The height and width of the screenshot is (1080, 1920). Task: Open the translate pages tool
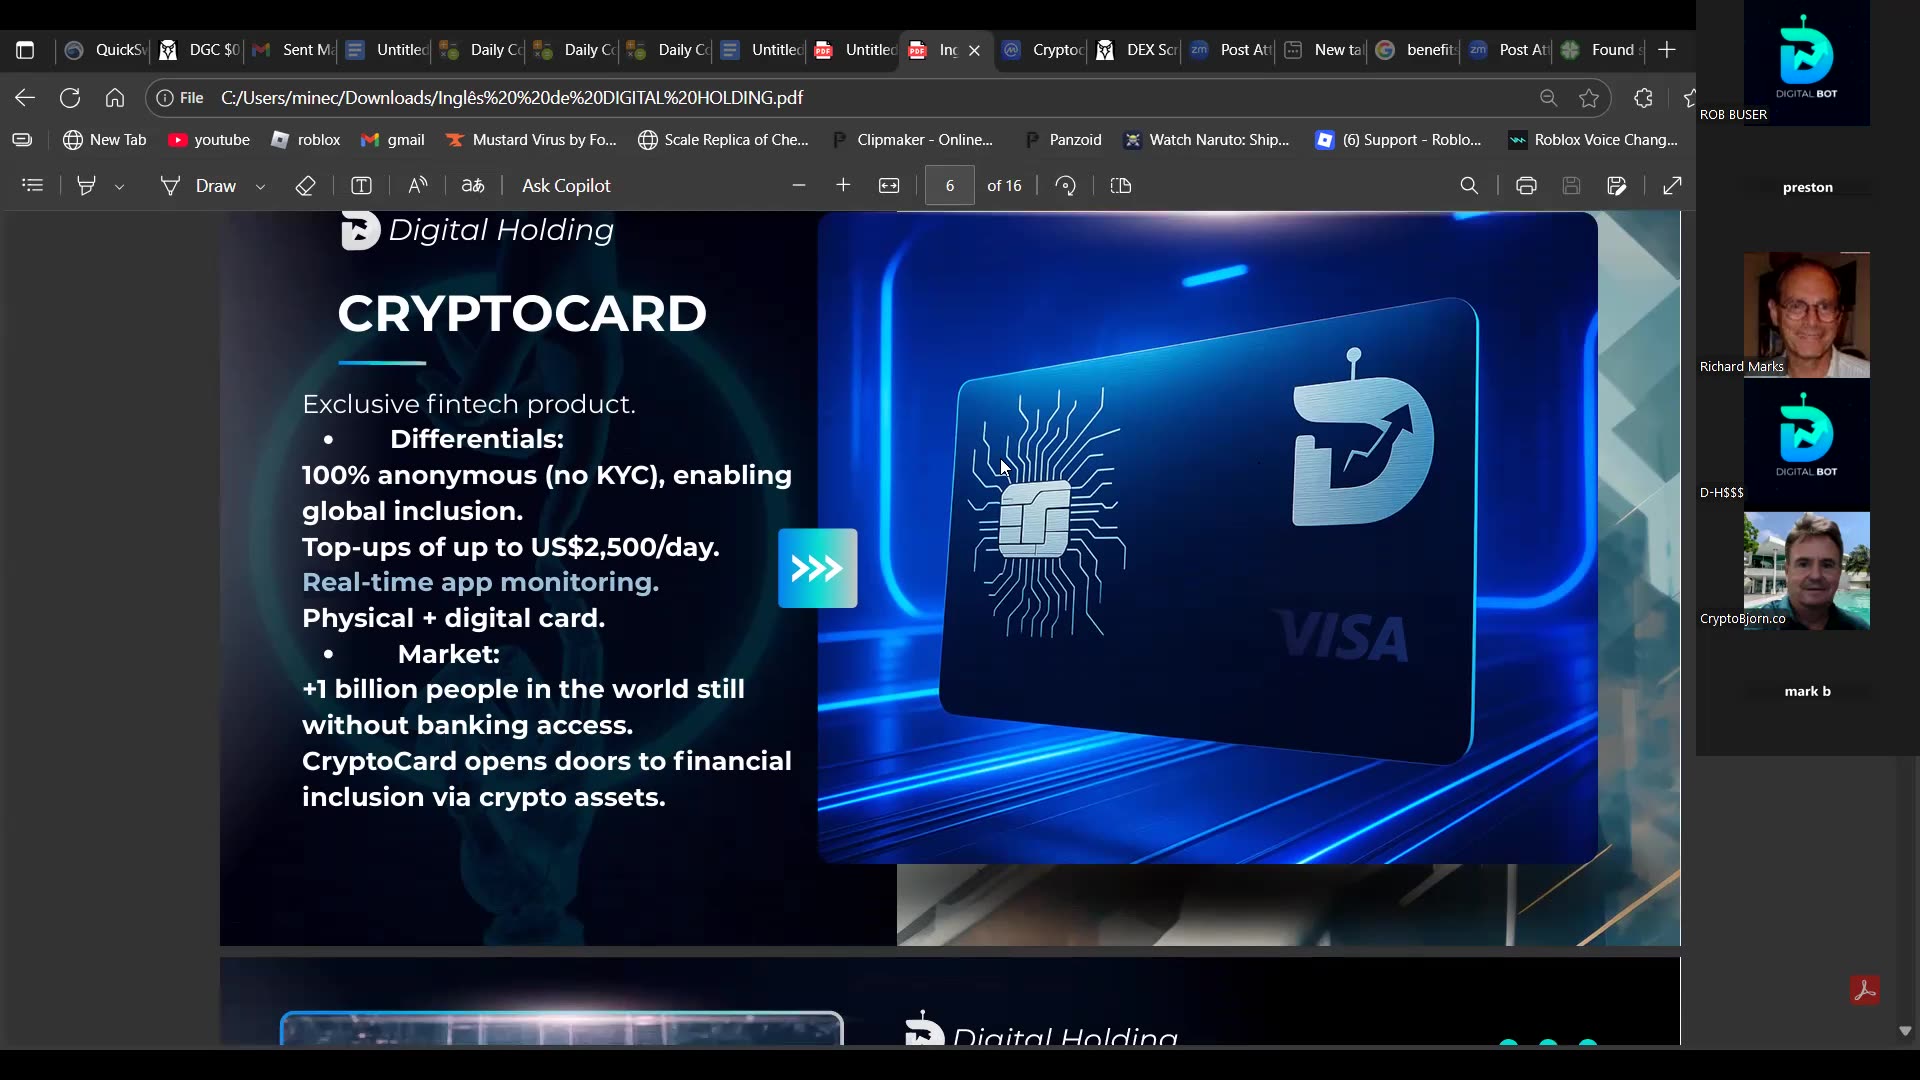coord(472,185)
